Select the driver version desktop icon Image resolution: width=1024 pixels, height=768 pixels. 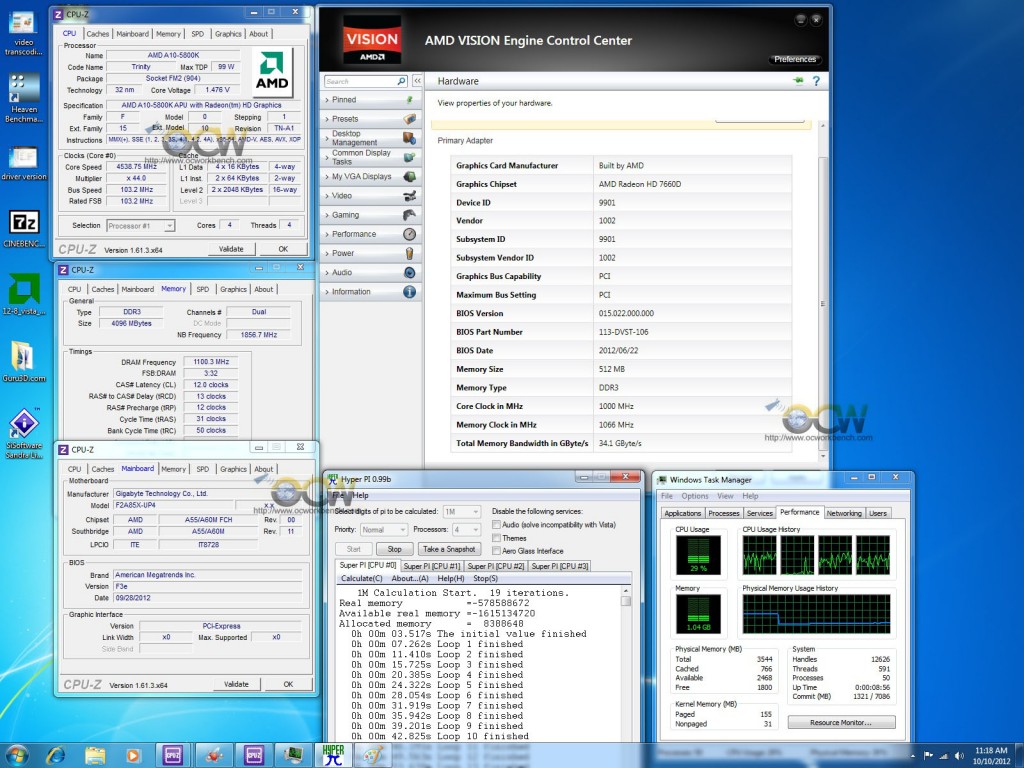(x=24, y=163)
